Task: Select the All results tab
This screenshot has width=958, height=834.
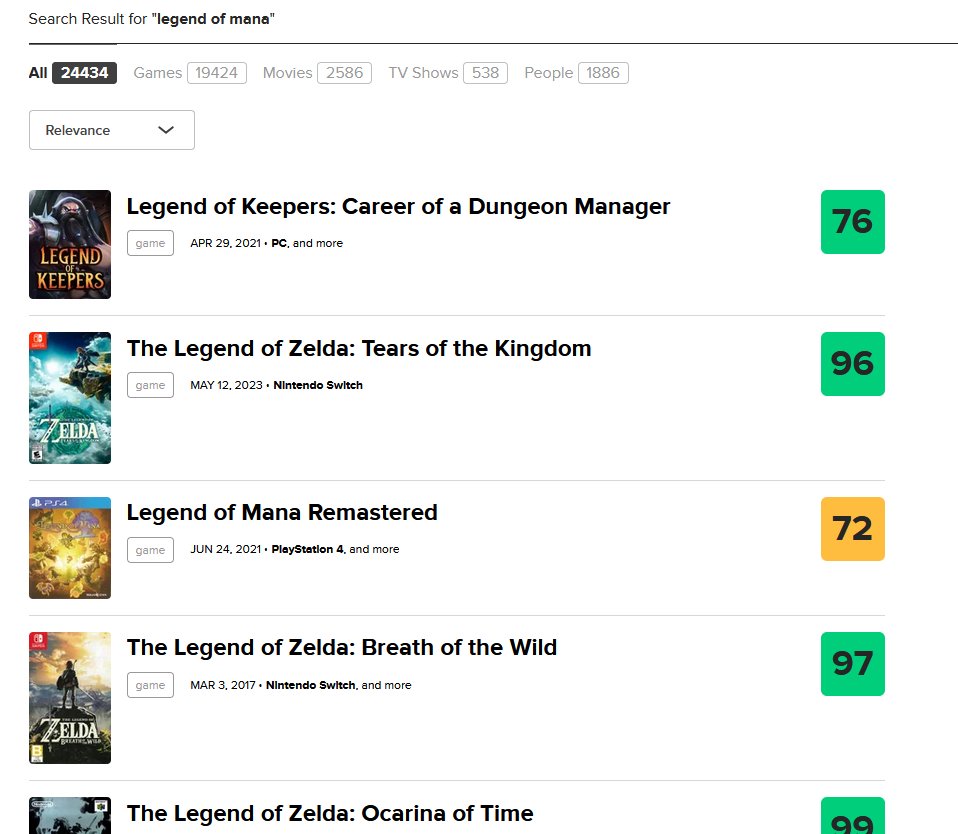Action: (x=37, y=72)
